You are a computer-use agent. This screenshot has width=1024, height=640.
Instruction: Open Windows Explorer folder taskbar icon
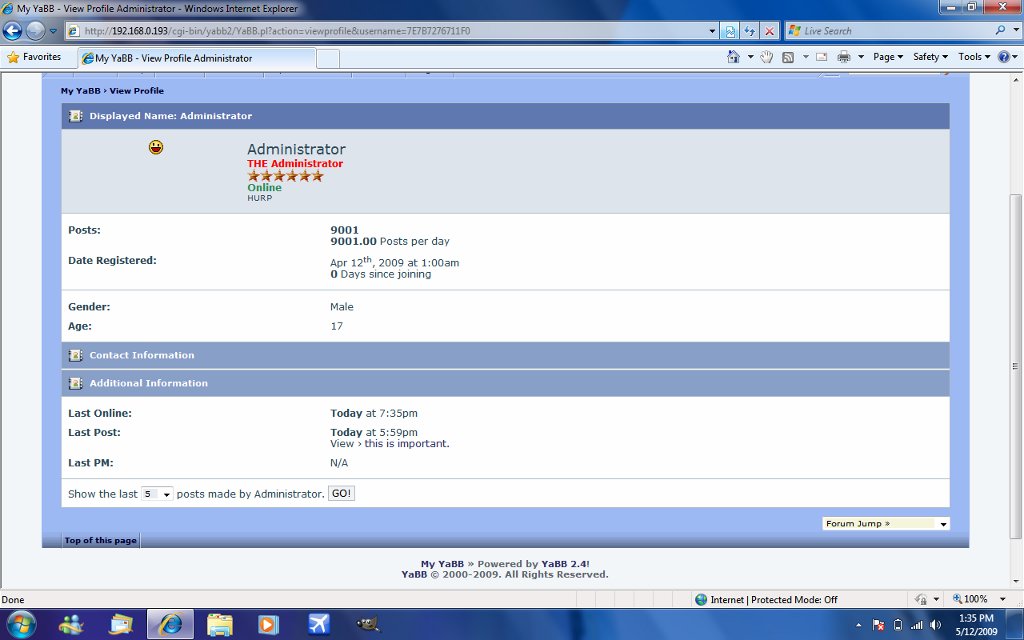[219, 625]
